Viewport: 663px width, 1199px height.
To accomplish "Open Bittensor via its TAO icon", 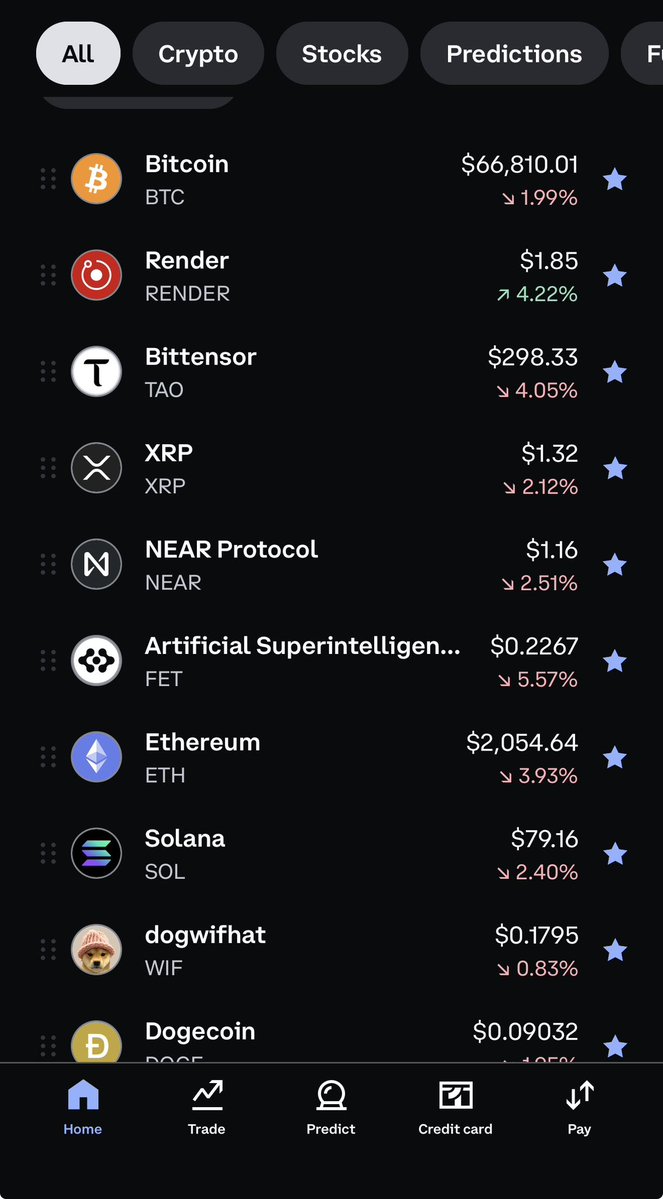I will [96, 372].
